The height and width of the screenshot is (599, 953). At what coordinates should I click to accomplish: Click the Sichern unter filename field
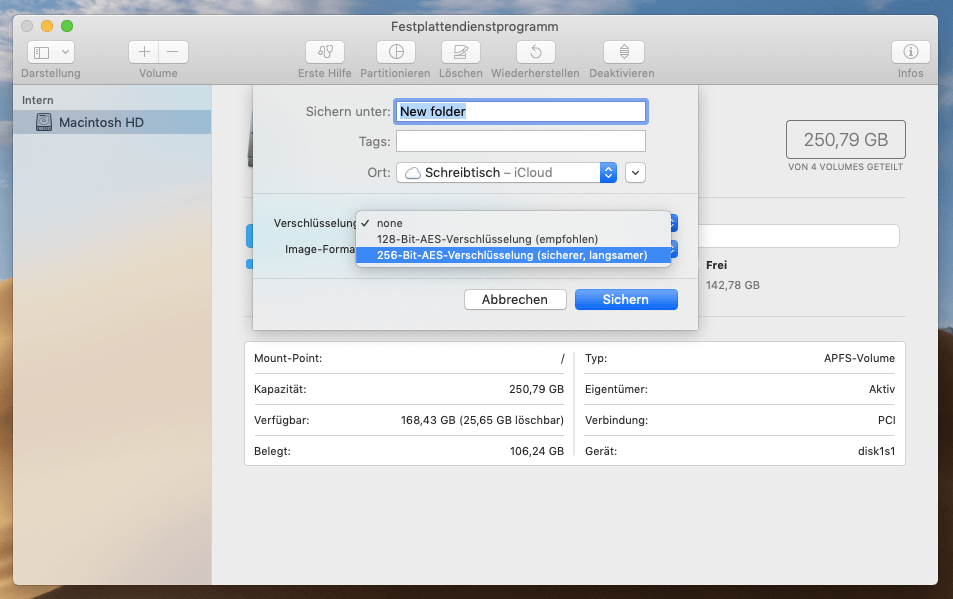521,111
